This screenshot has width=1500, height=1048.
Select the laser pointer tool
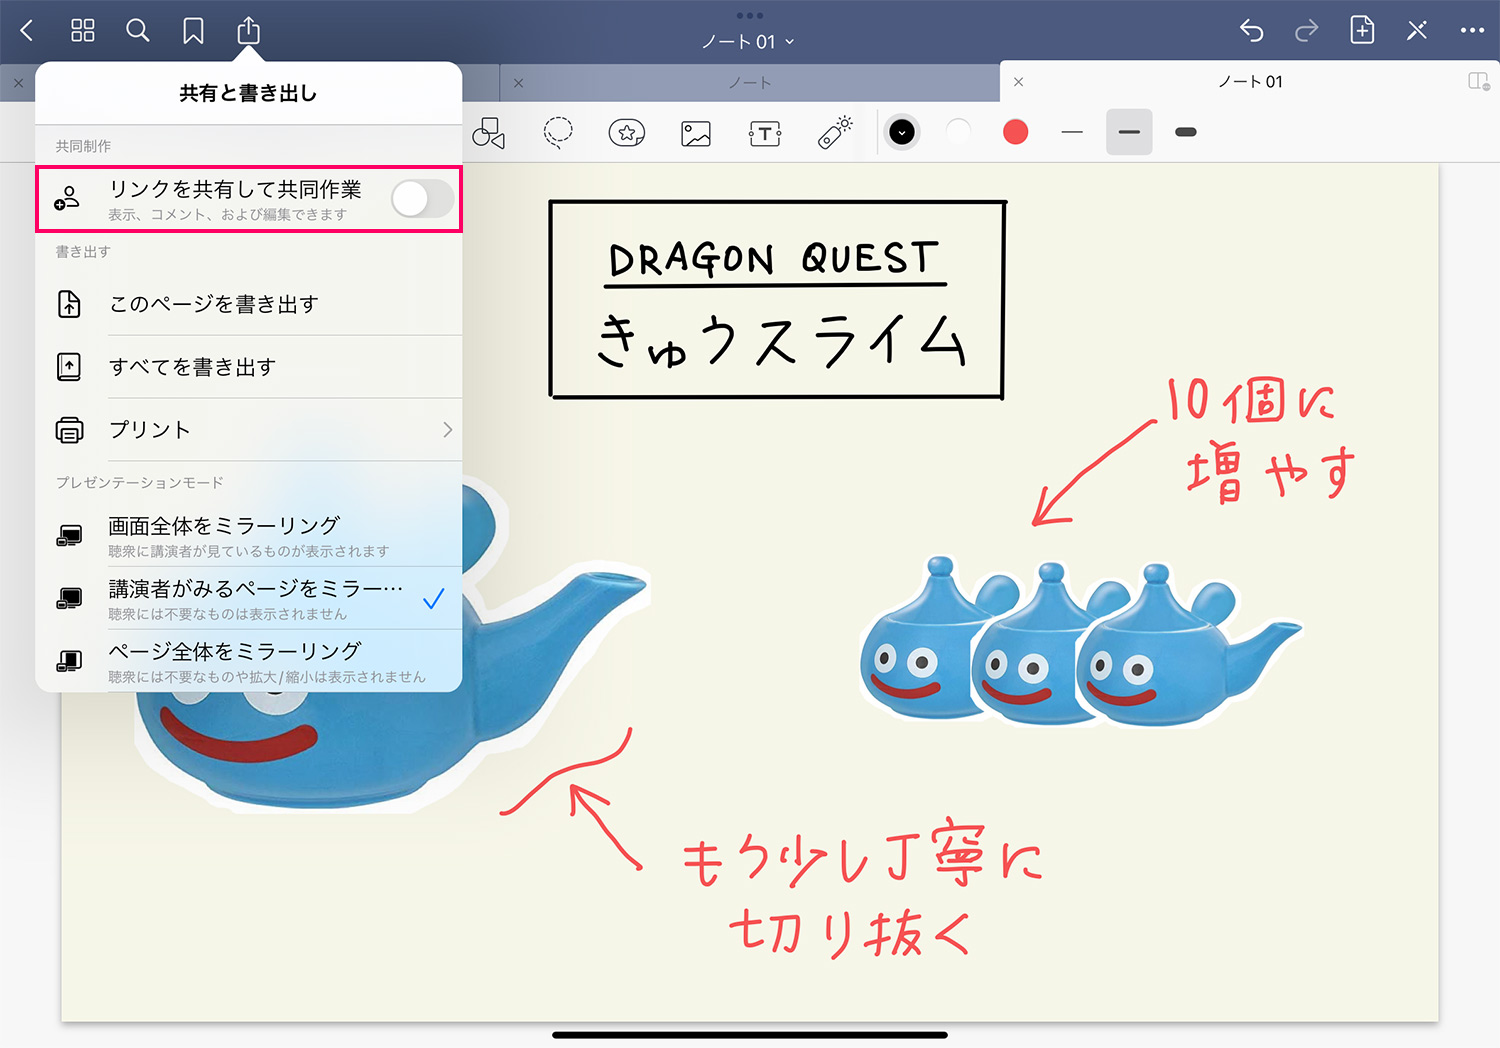click(x=835, y=133)
